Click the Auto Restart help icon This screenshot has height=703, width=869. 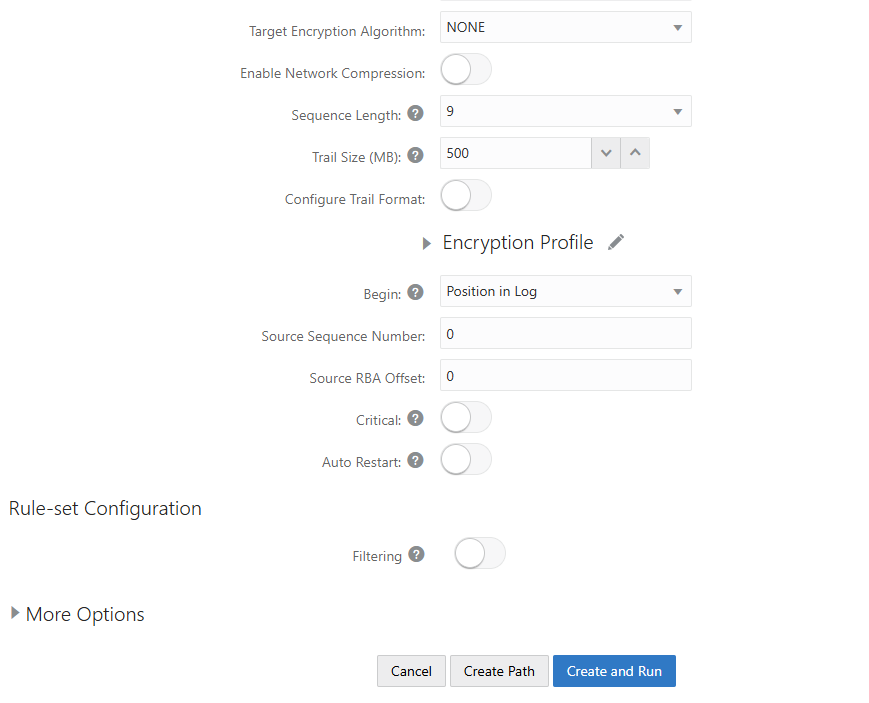[x=415, y=460]
